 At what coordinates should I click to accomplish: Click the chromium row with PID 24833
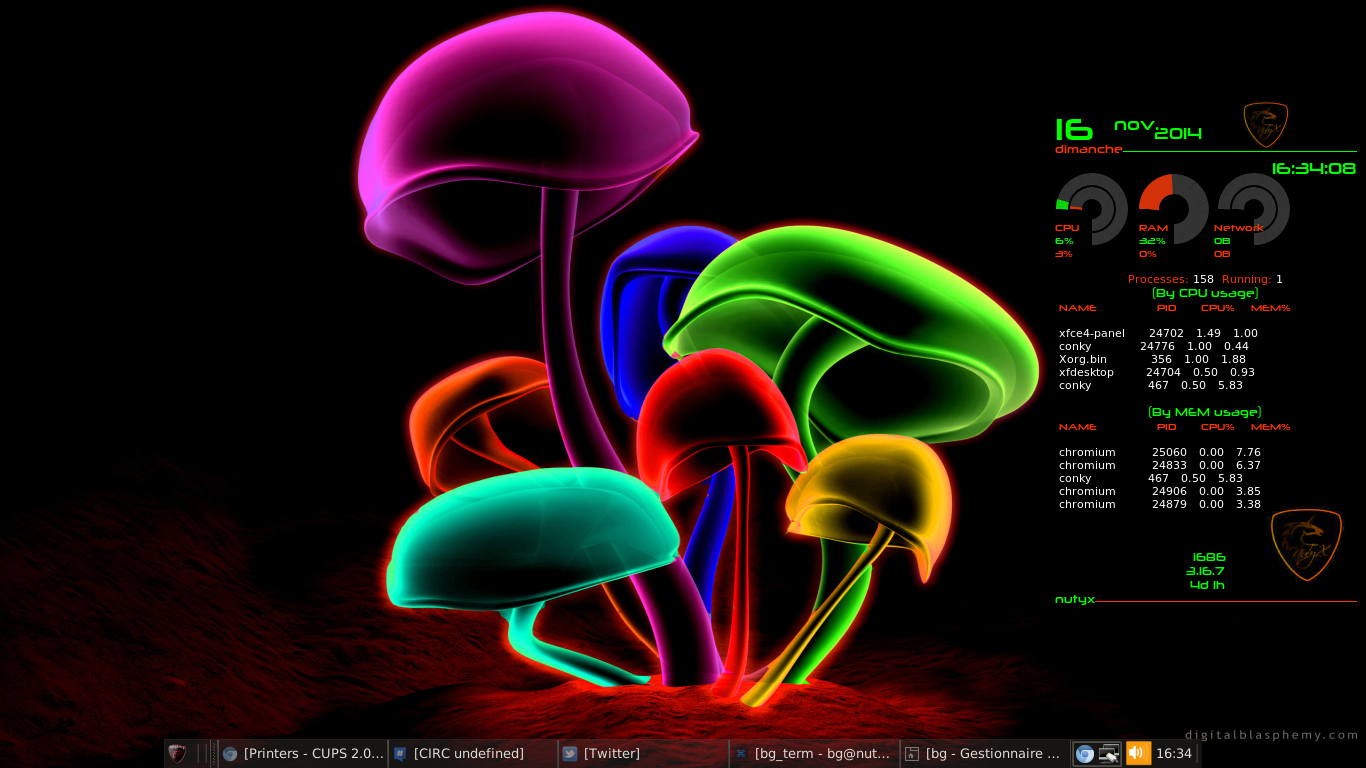point(1160,465)
